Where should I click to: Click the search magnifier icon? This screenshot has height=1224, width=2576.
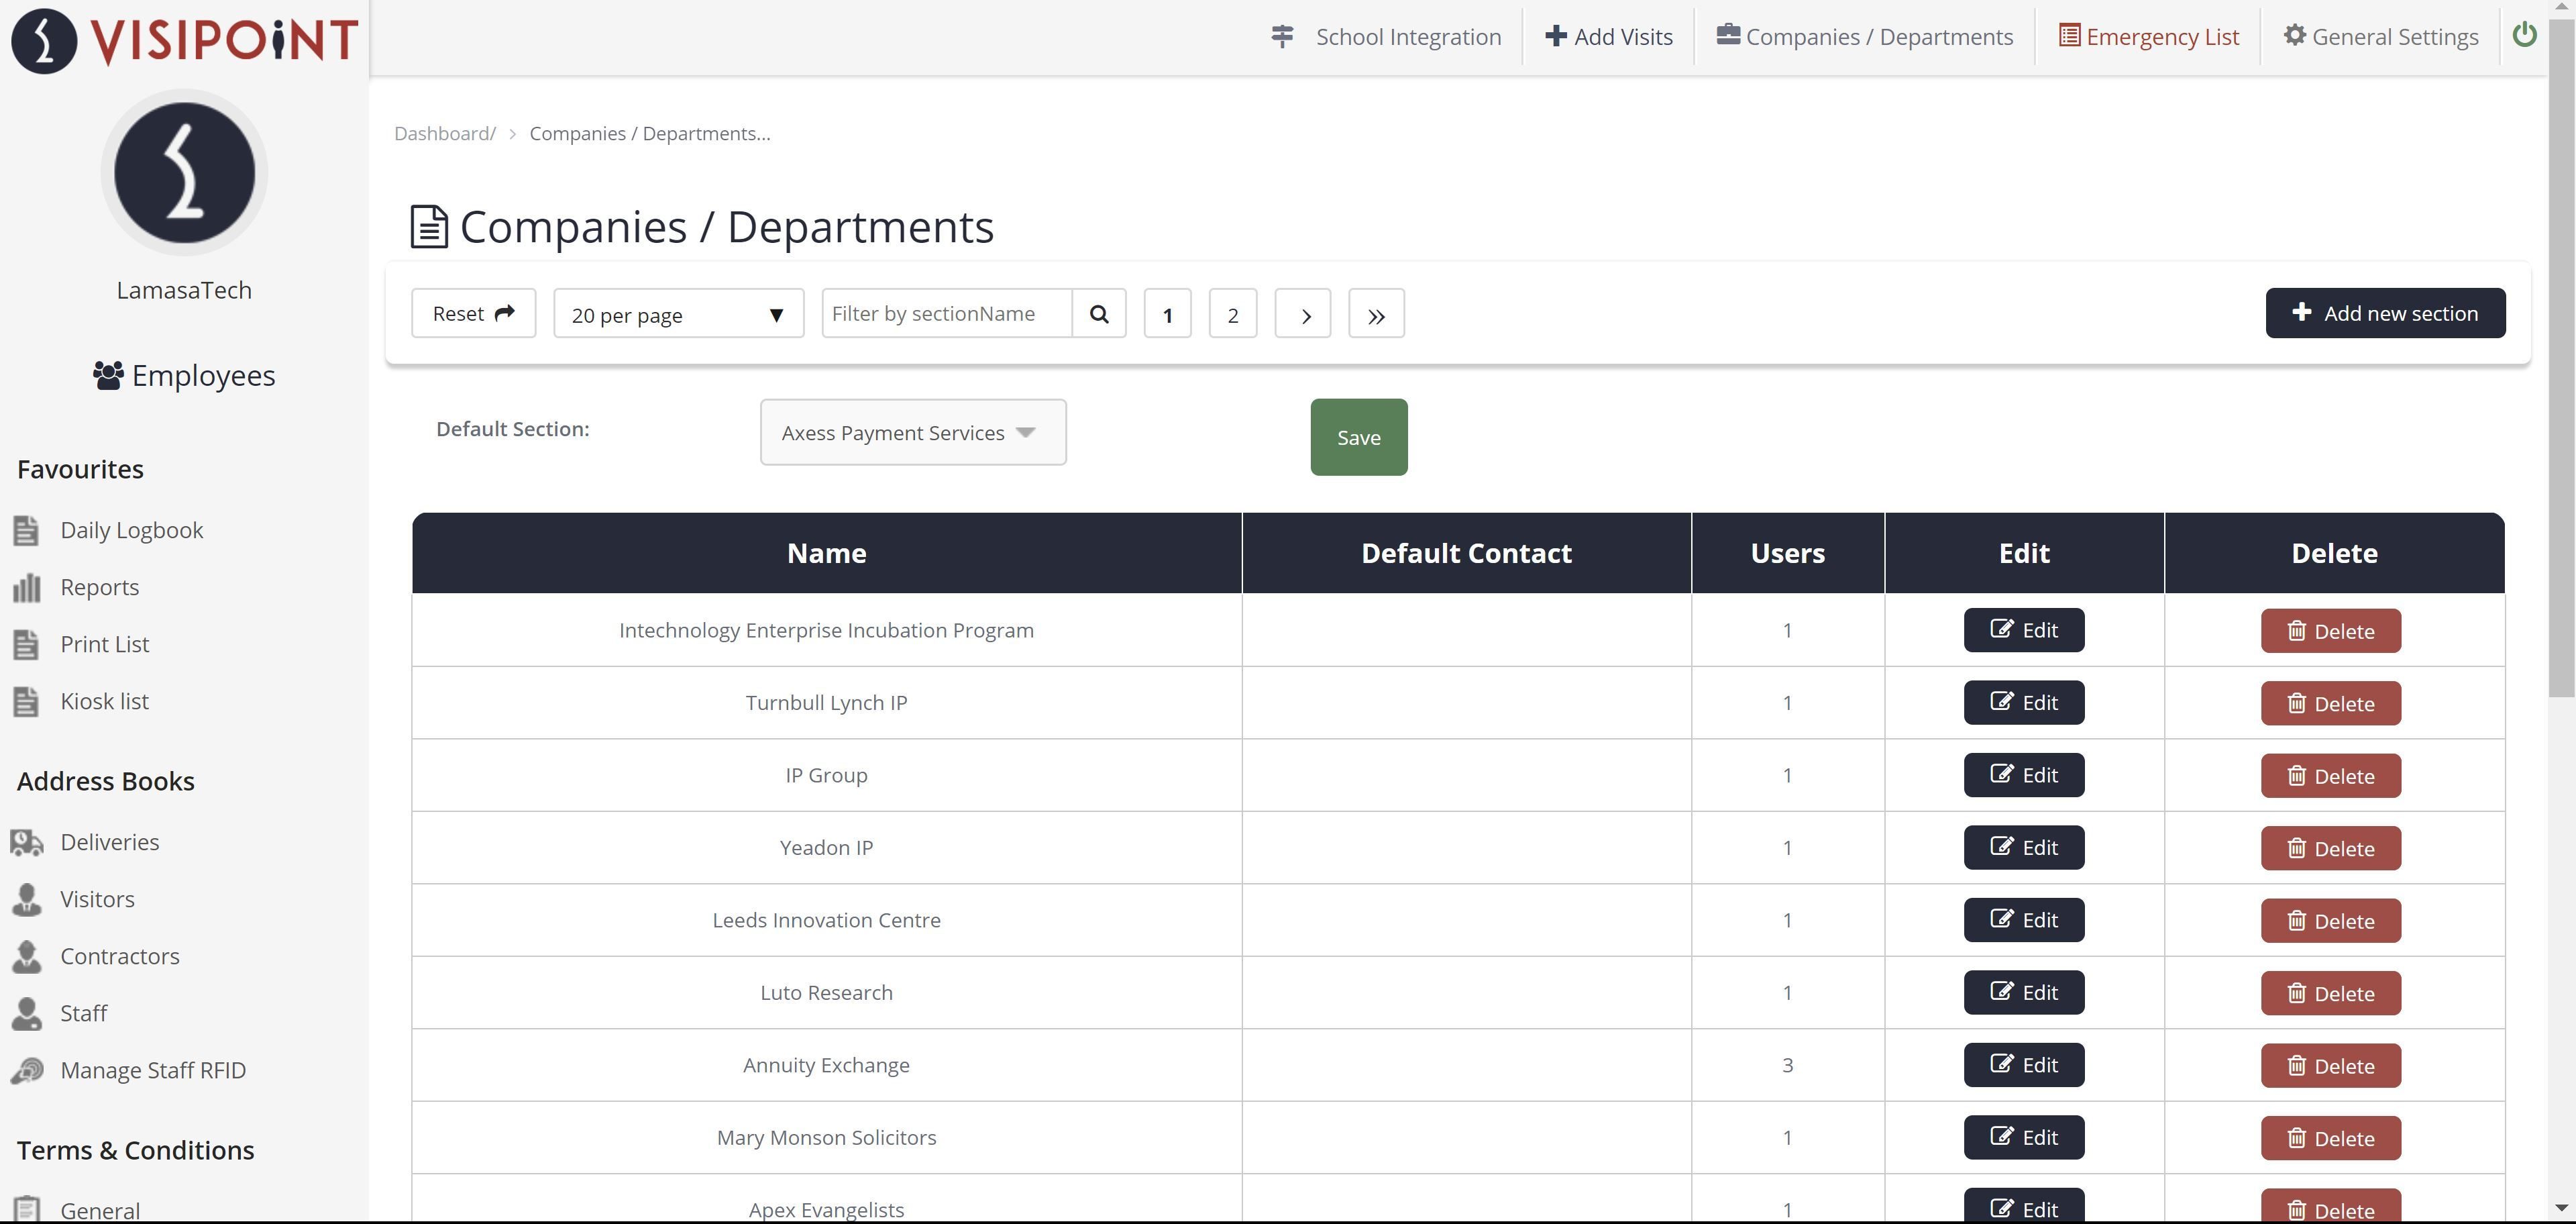[1099, 313]
